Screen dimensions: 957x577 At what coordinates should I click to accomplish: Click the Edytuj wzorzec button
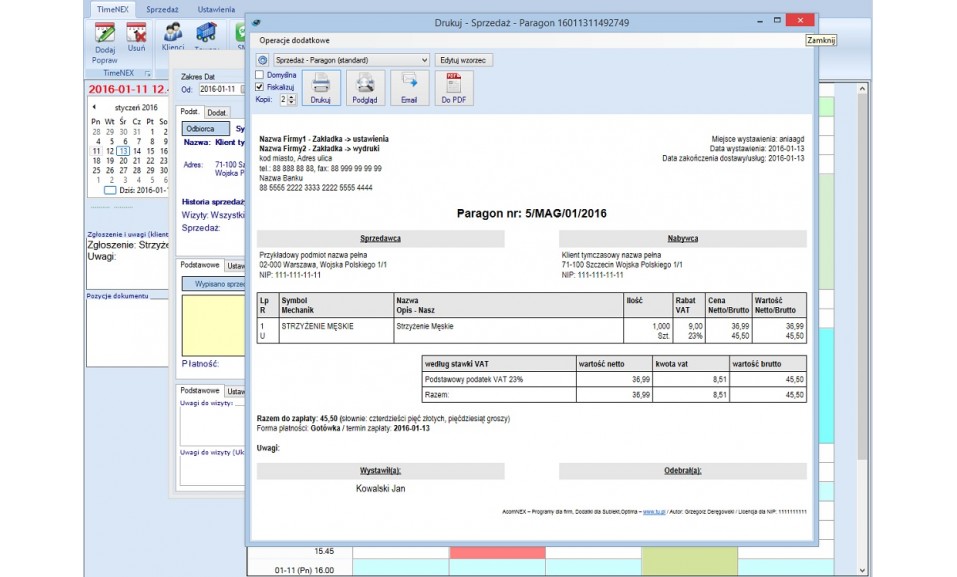click(x=463, y=60)
